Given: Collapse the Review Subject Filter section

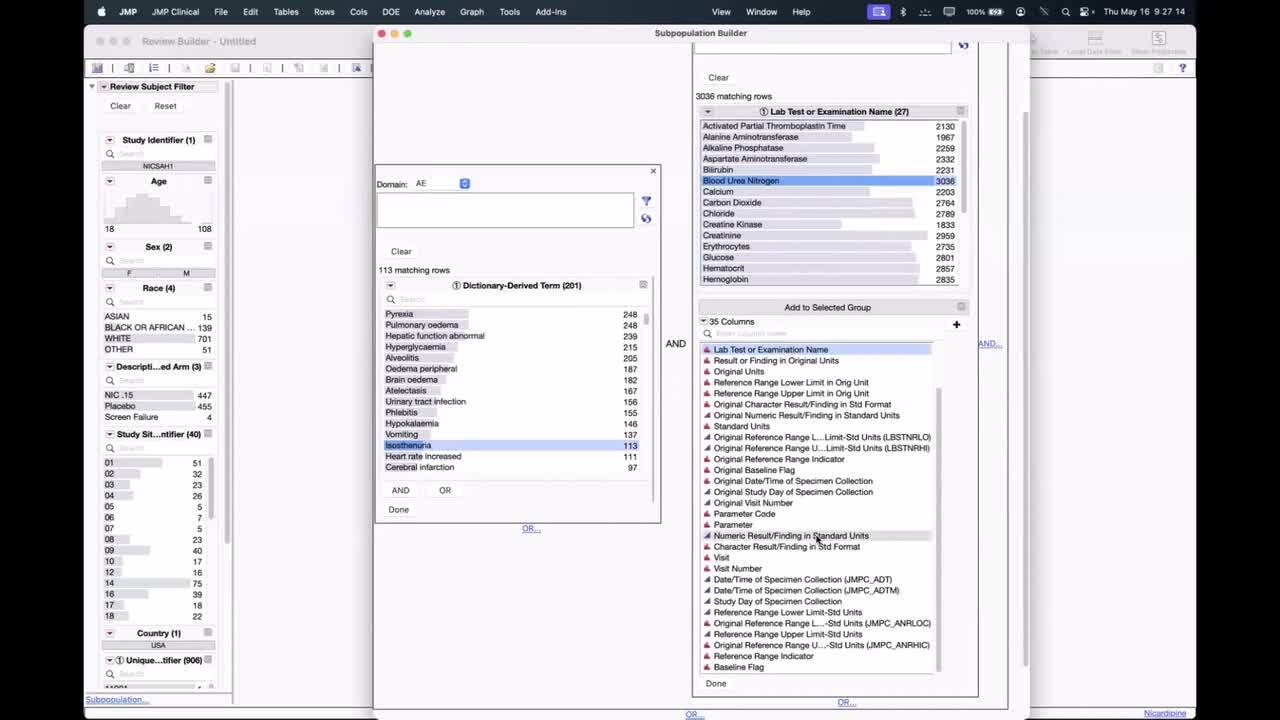Looking at the screenshot, I should click(x=92, y=87).
